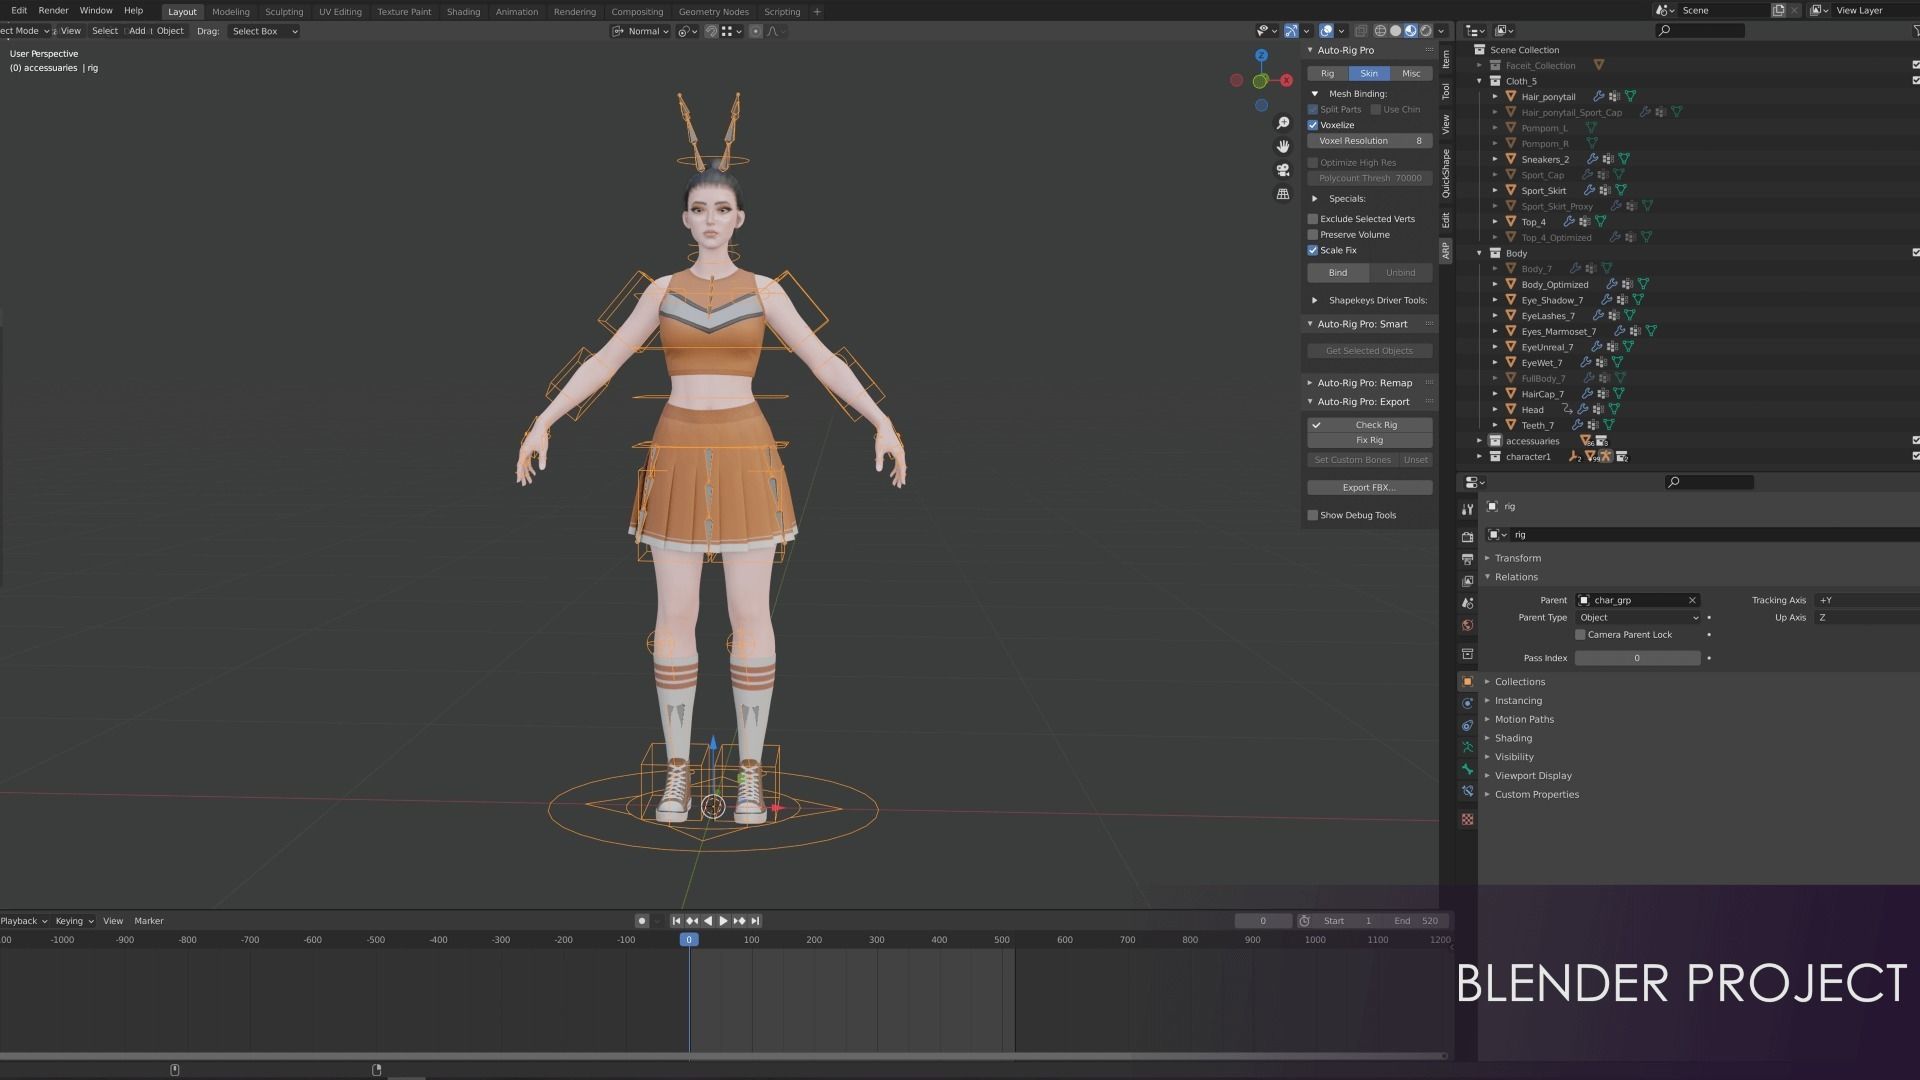Adjust the Voxel Resolution slider
This screenshot has height=1080, width=1920.
(1369, 141)
